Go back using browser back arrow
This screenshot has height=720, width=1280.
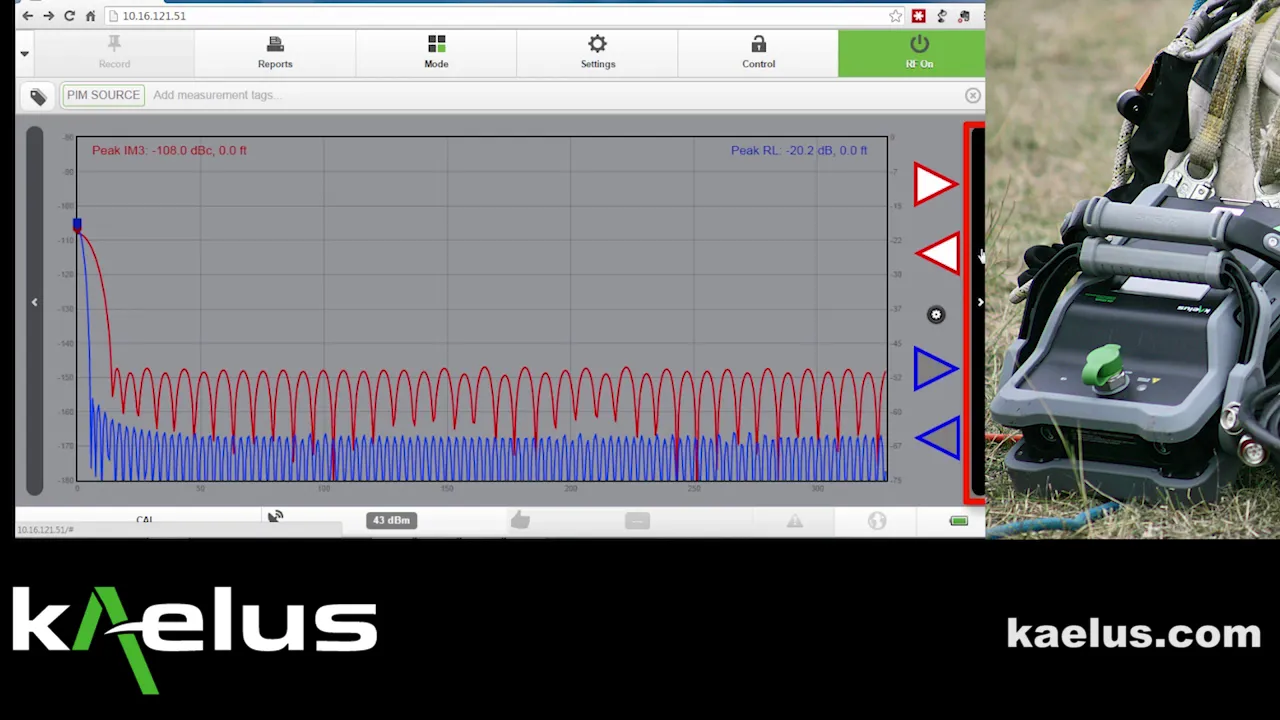[x=27, y=16]
